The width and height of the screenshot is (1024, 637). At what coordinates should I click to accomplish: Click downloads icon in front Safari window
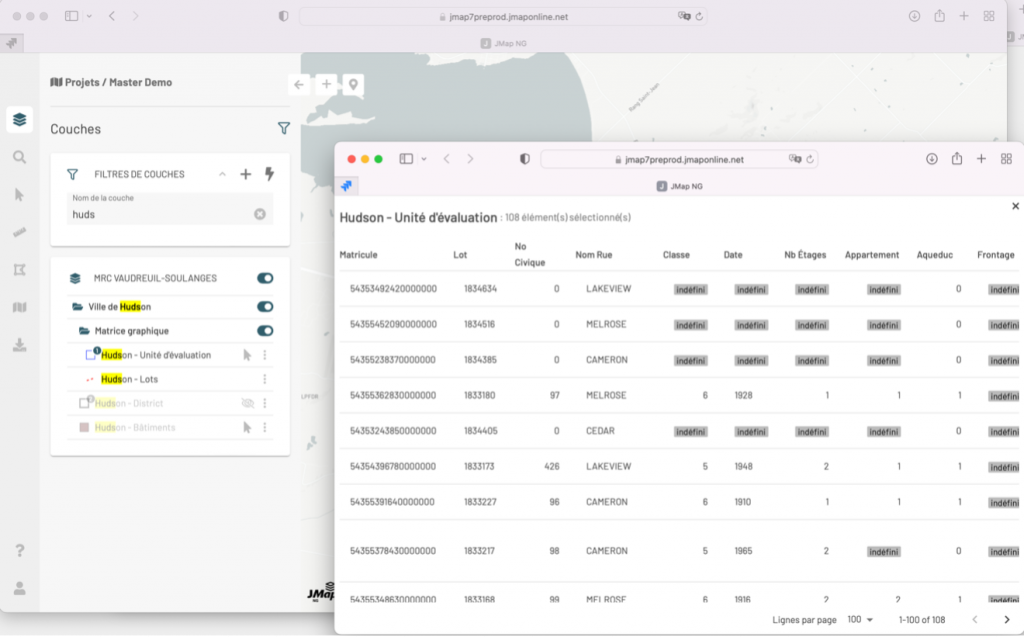point(932,159)
